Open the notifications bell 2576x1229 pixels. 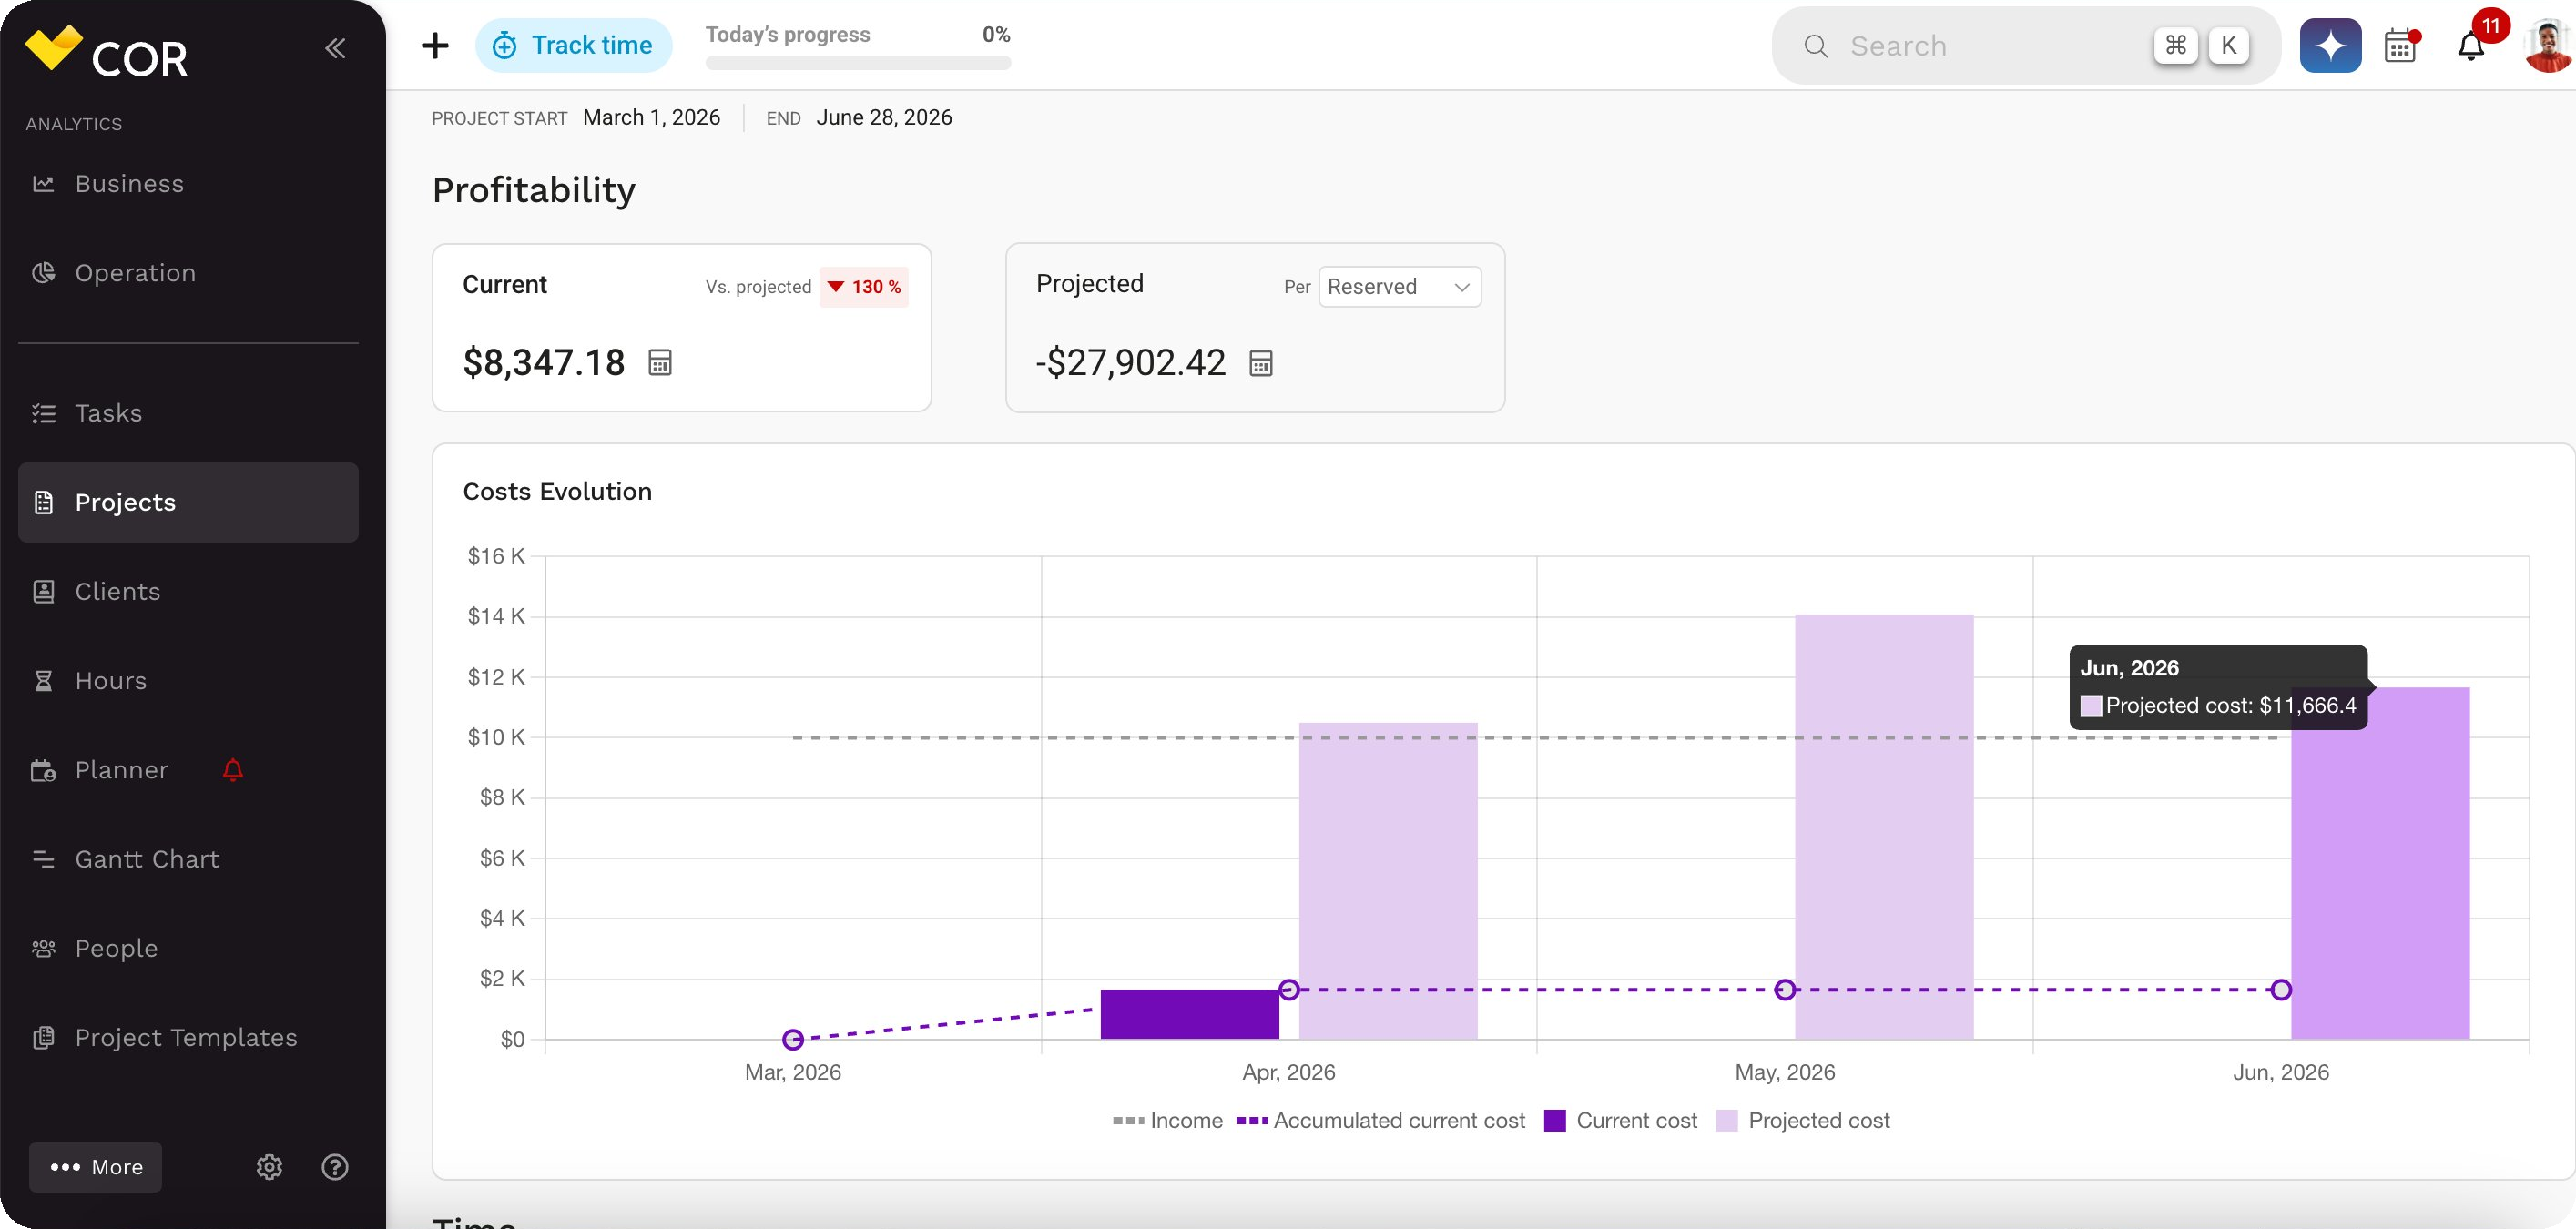pyautogui.click(x=2471, y=46)
